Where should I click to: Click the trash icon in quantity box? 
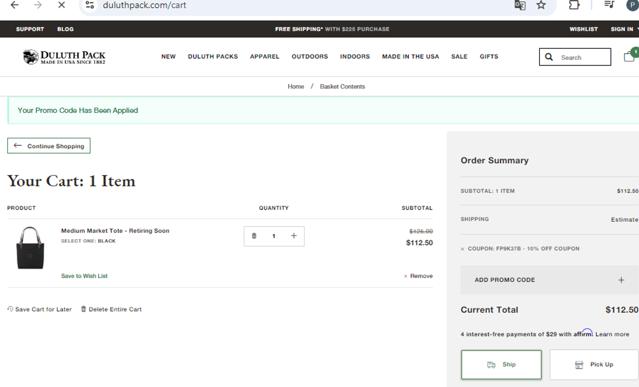coord(254,236)
